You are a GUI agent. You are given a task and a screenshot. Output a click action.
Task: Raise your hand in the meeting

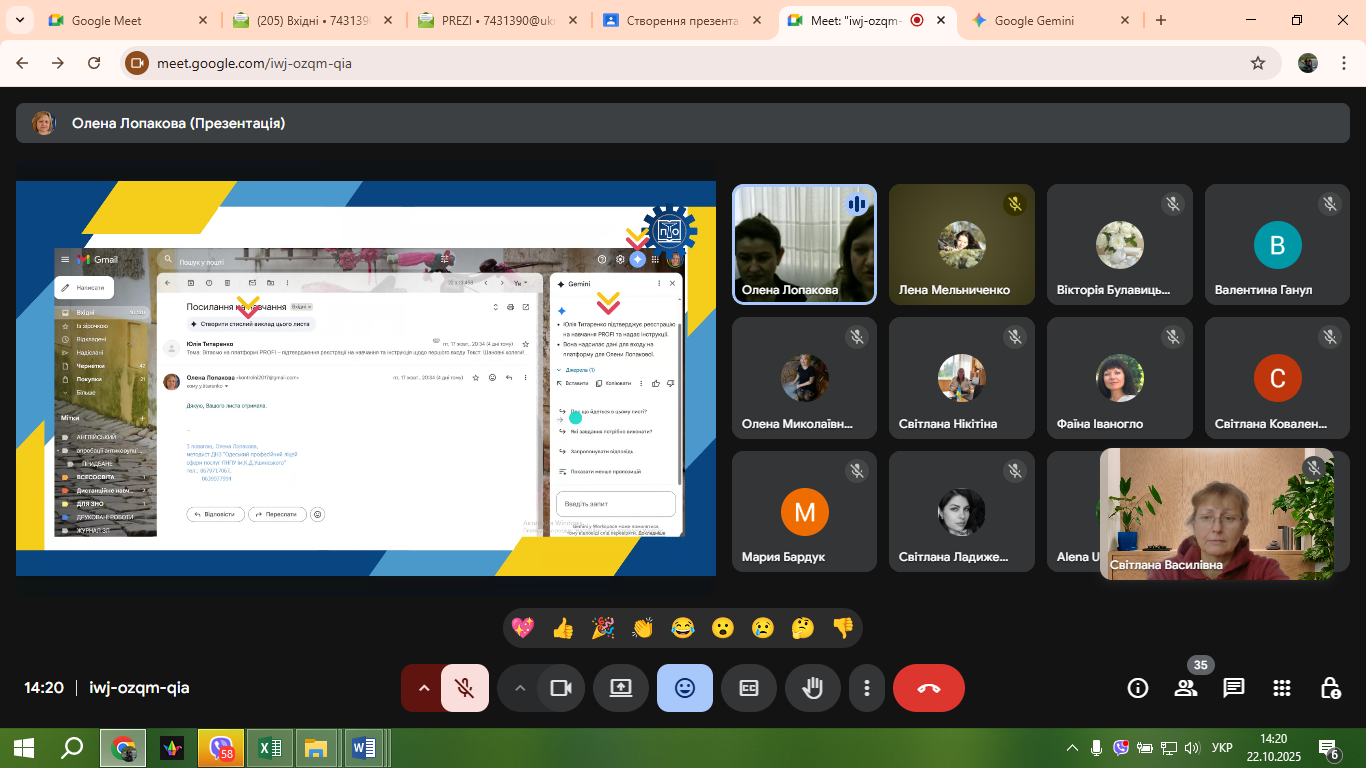pyautogui.click(x=812, y=688)
